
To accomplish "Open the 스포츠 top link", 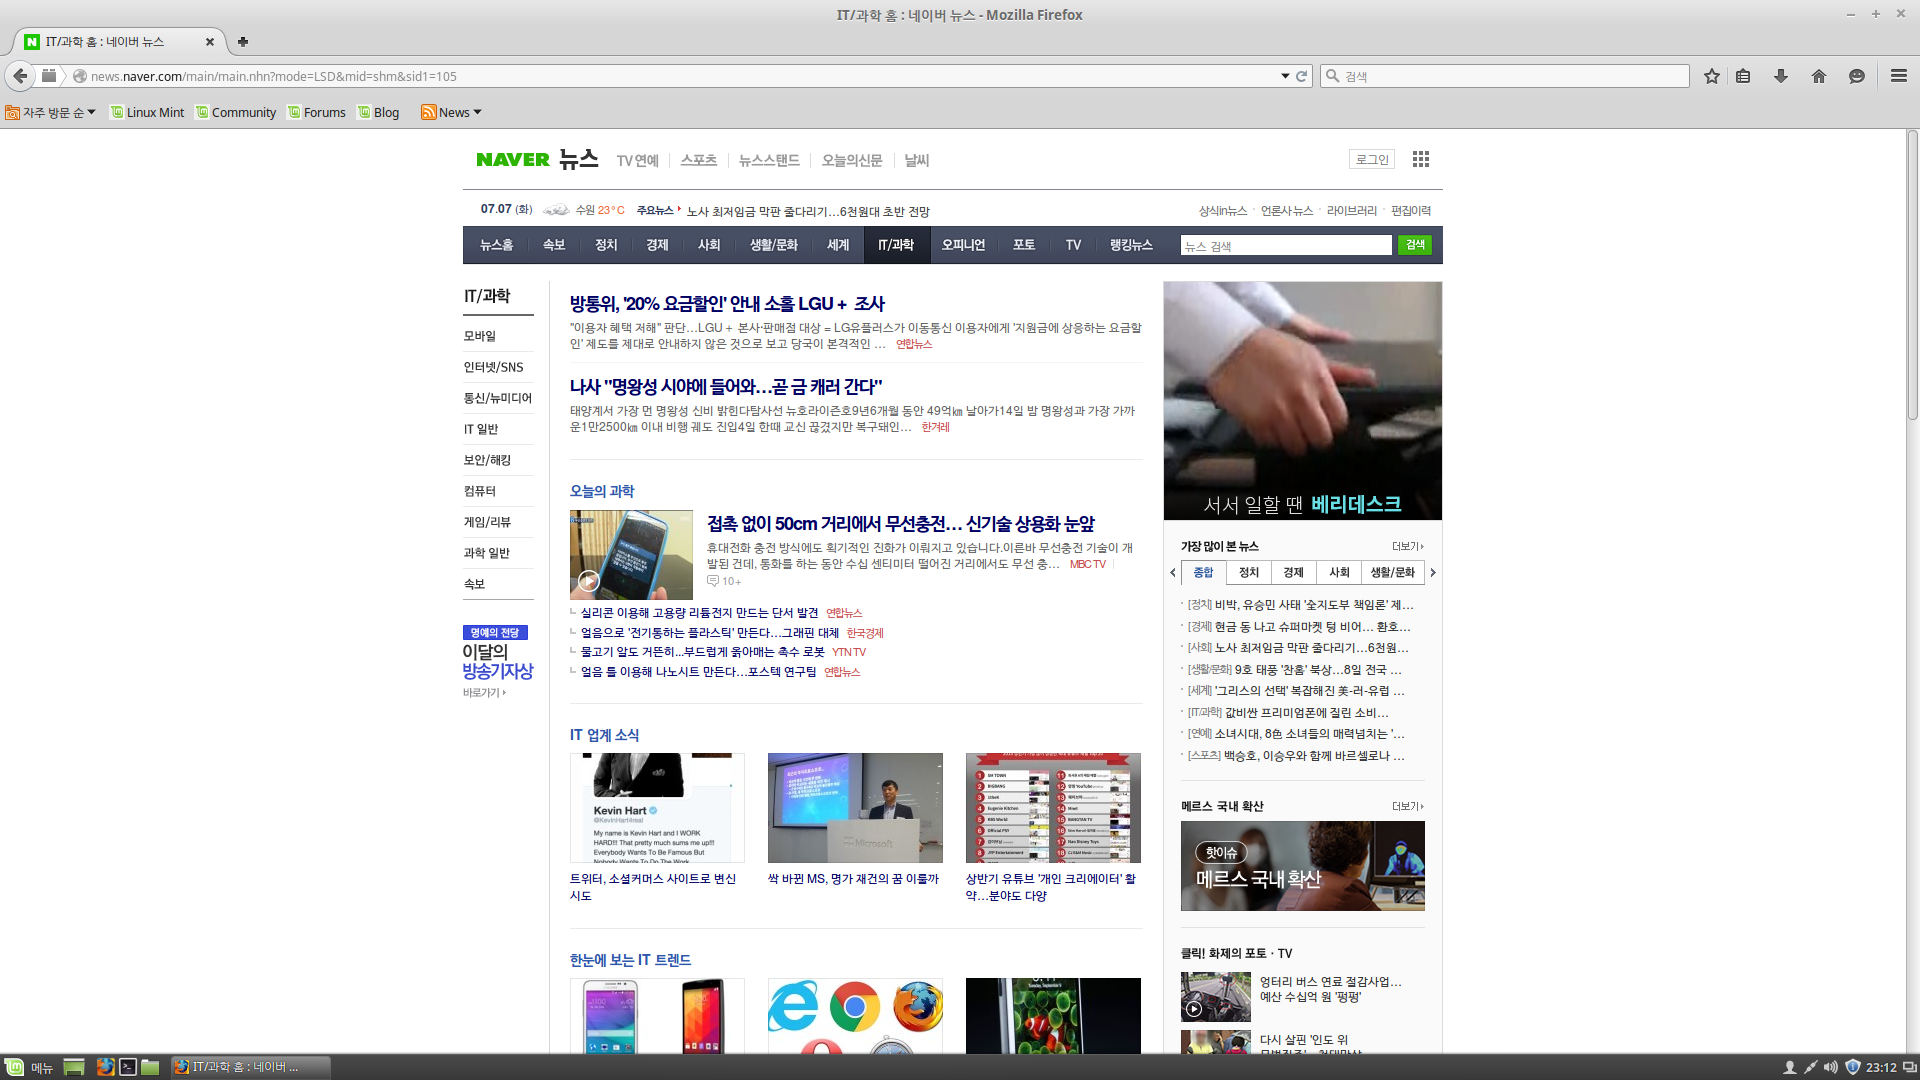I will click(699, 160).
